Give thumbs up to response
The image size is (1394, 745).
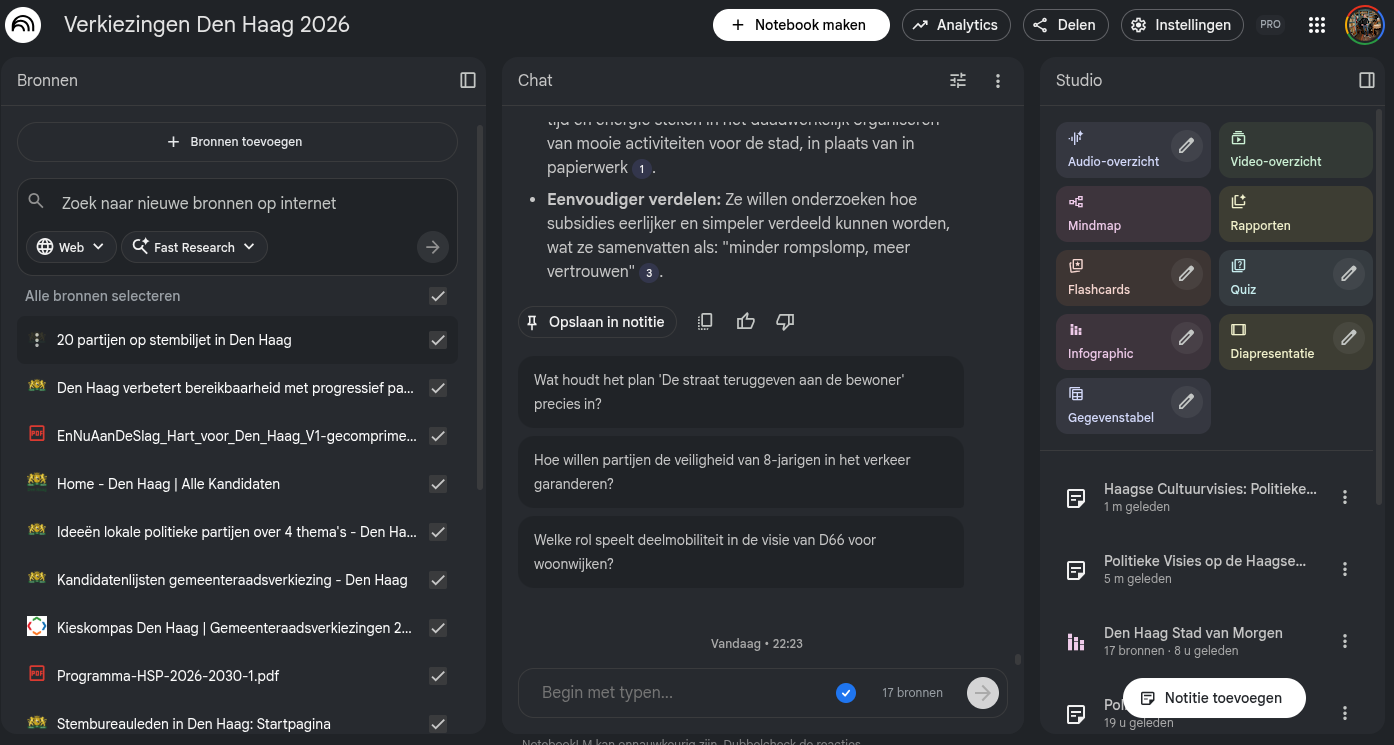coord(745,322)
